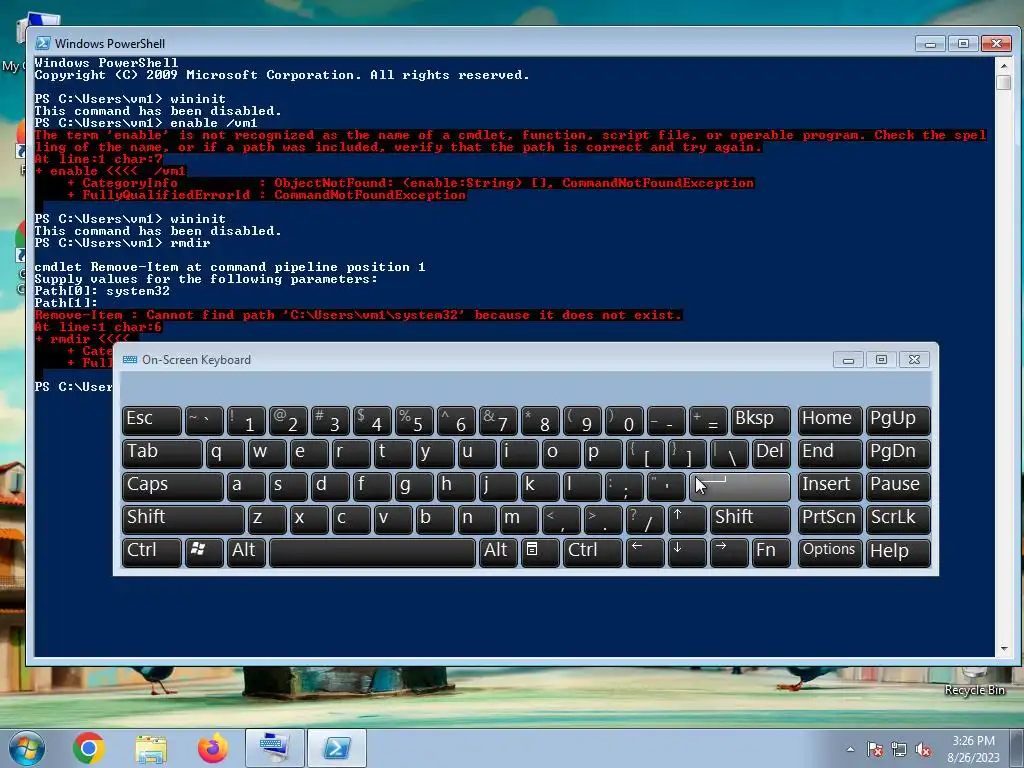Screen dimensions: 1024x768
Task: Open the network tray icon
Action: click(899, 749)
